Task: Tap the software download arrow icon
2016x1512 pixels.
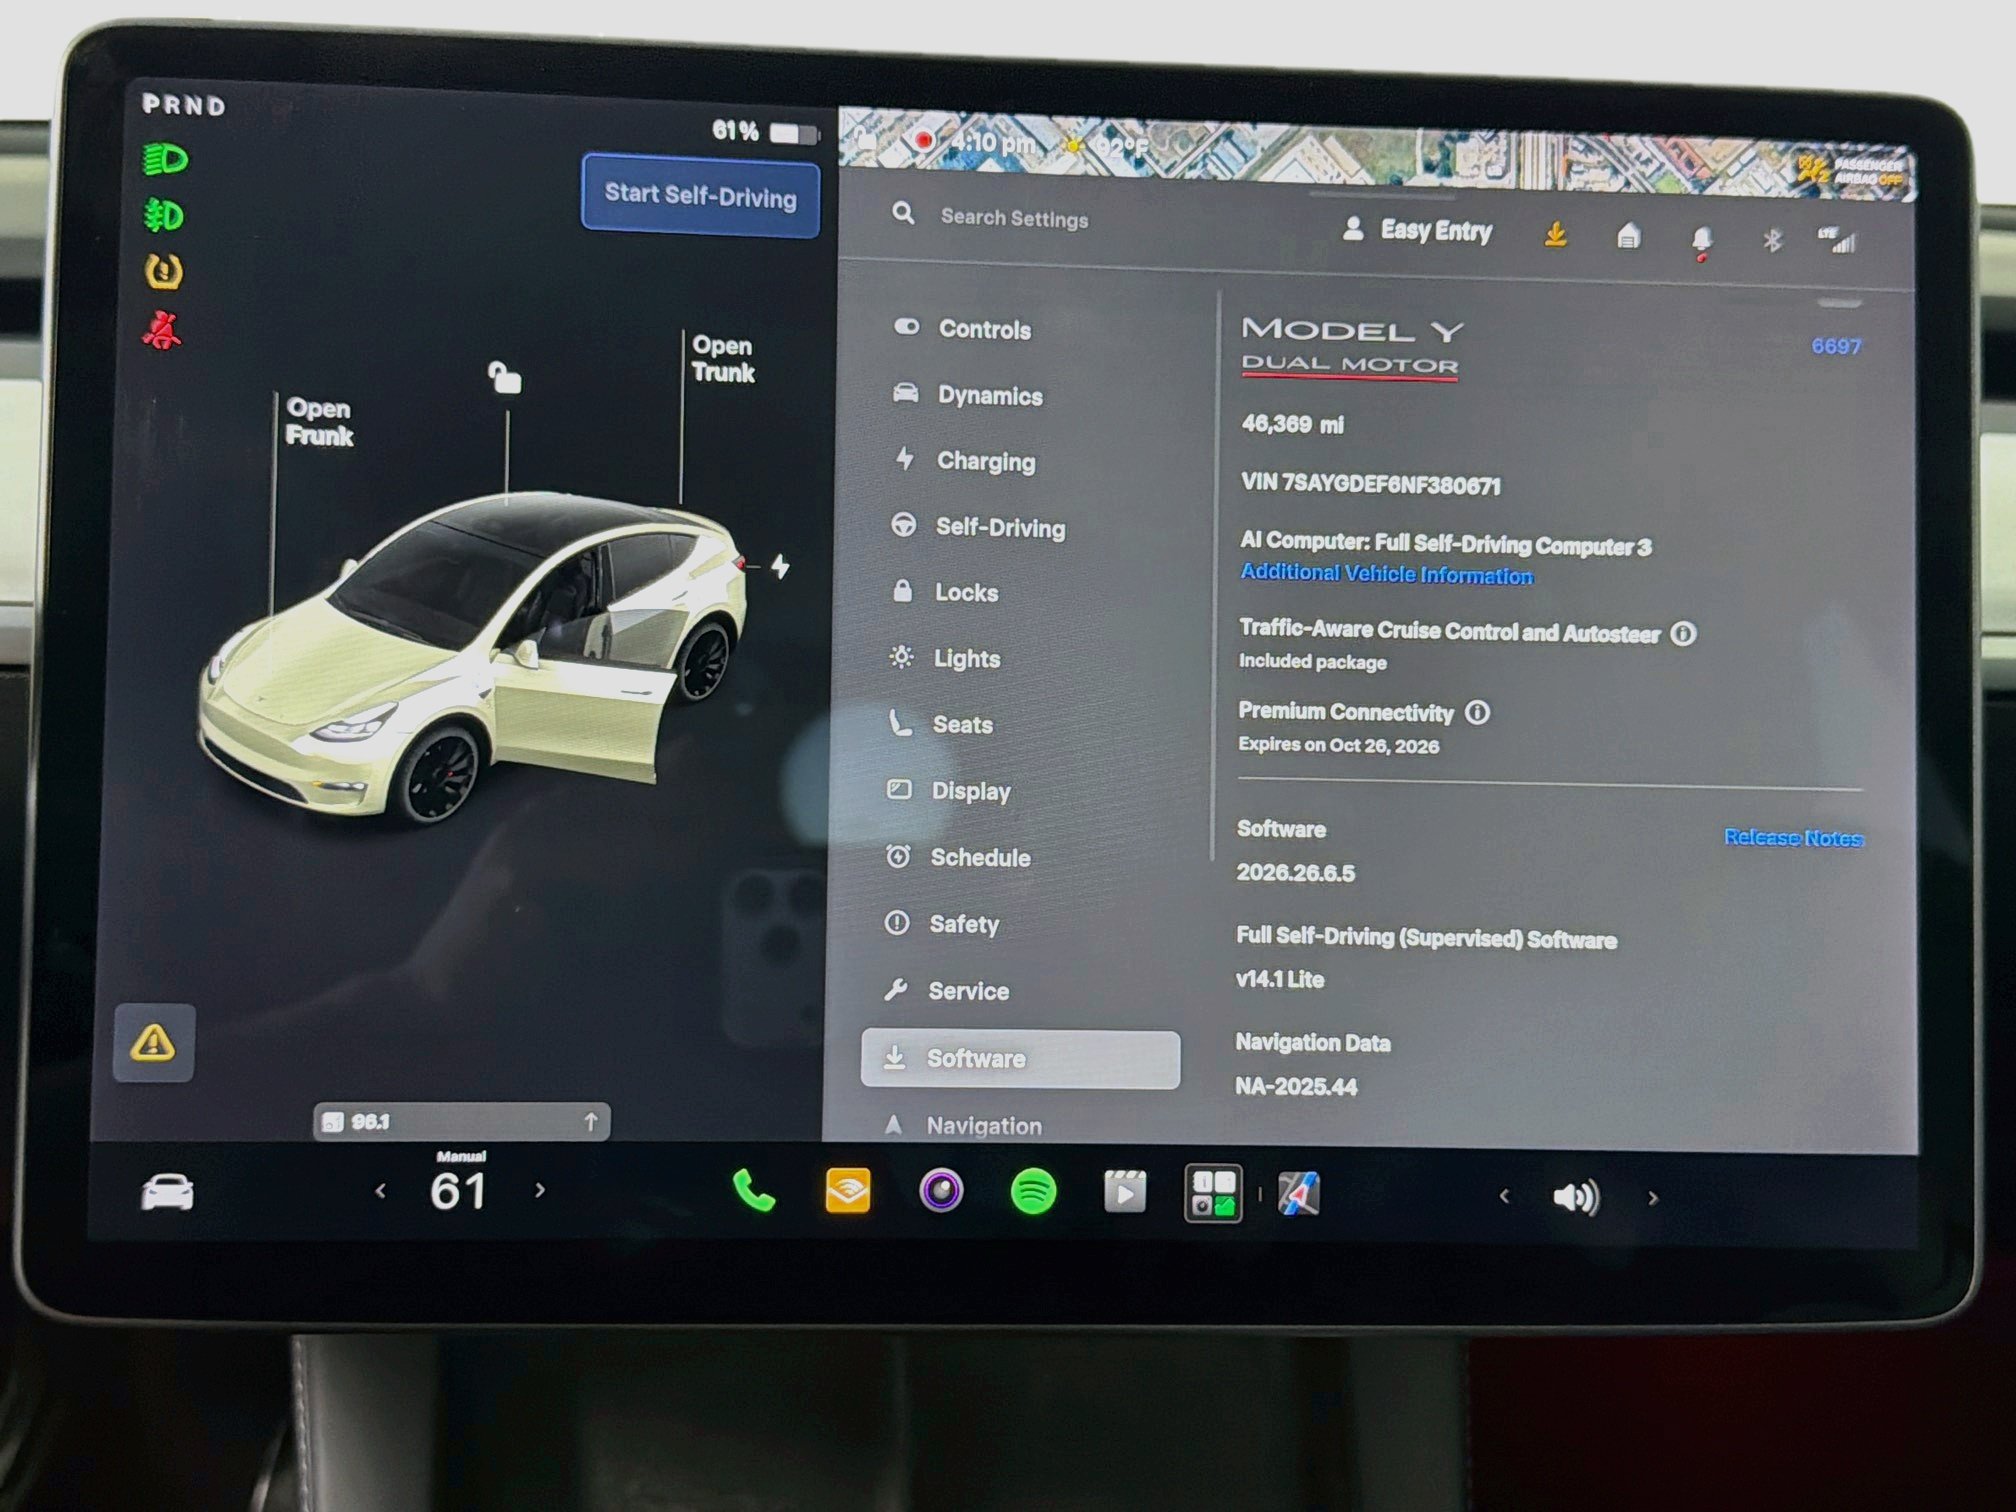Action: click(1555, 235)
